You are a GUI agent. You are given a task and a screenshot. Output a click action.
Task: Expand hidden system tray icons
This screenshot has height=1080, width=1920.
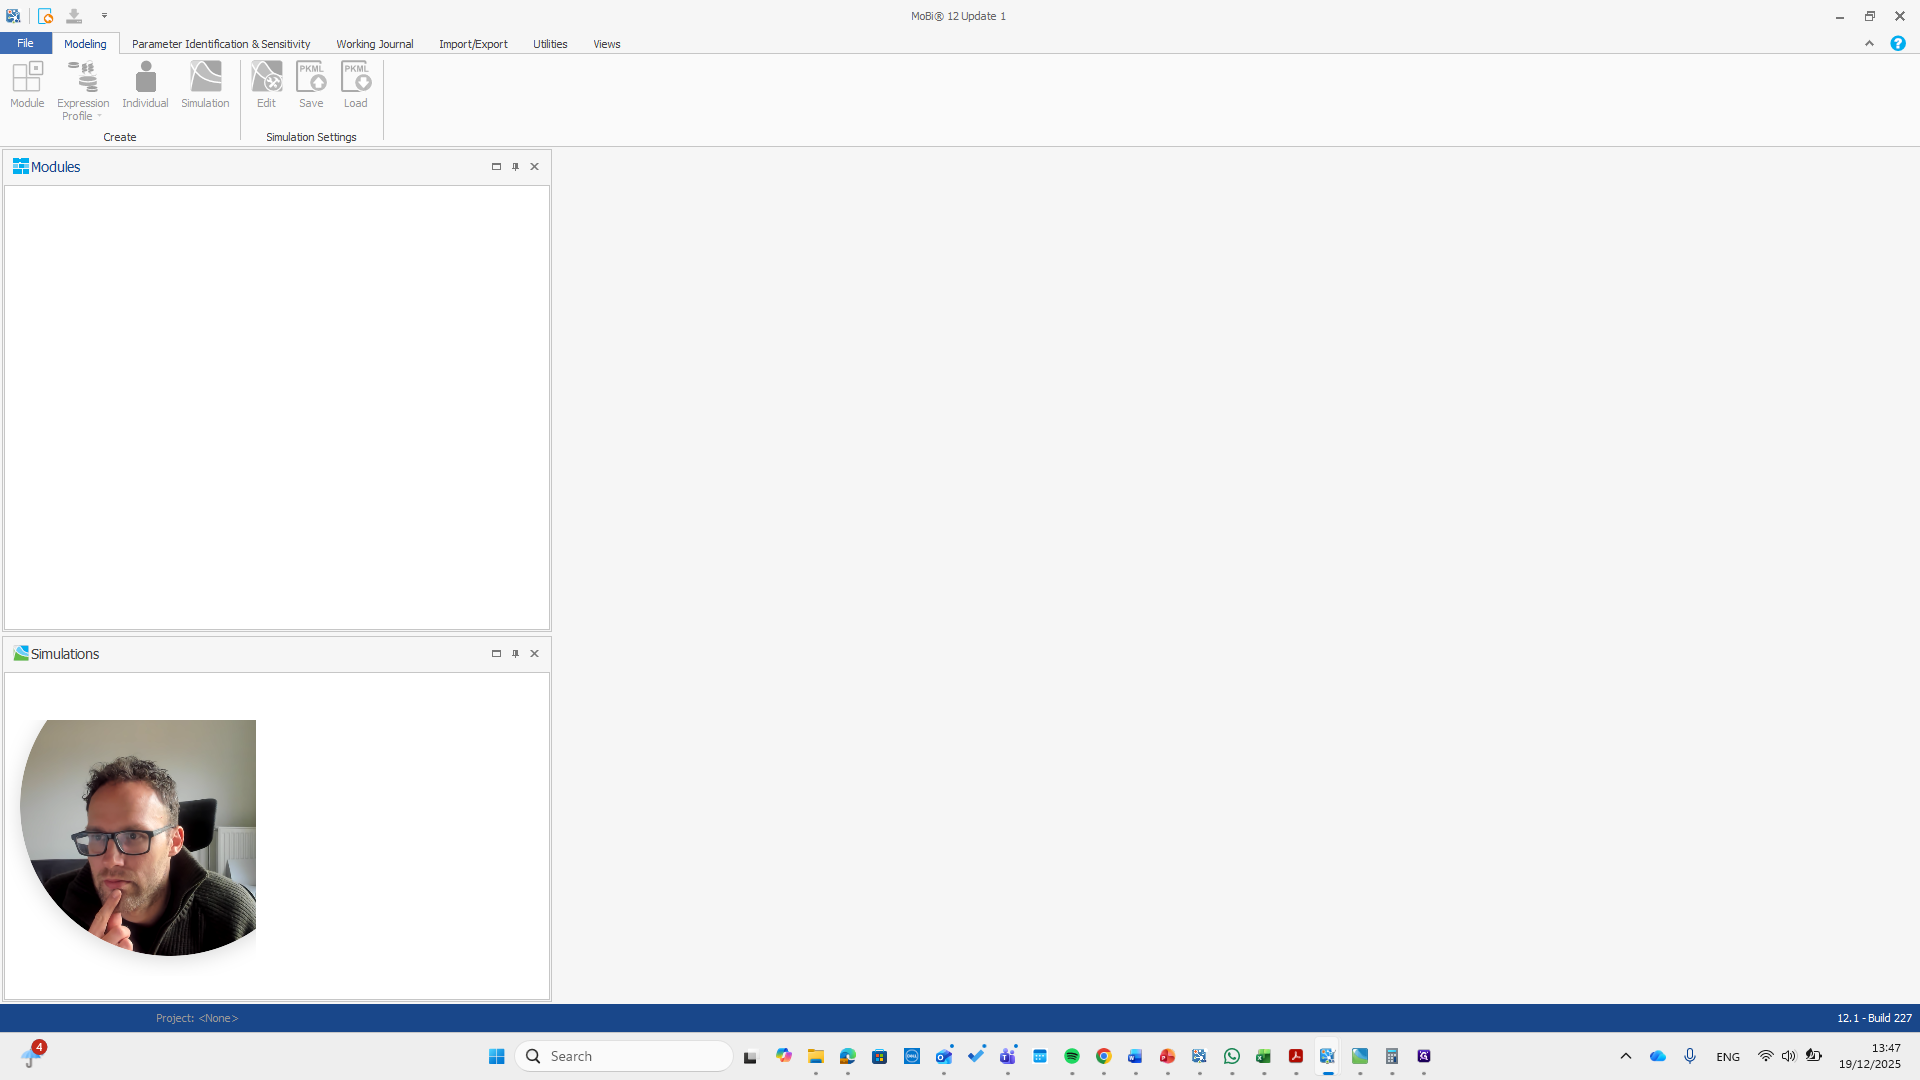click(1625, 1055)
